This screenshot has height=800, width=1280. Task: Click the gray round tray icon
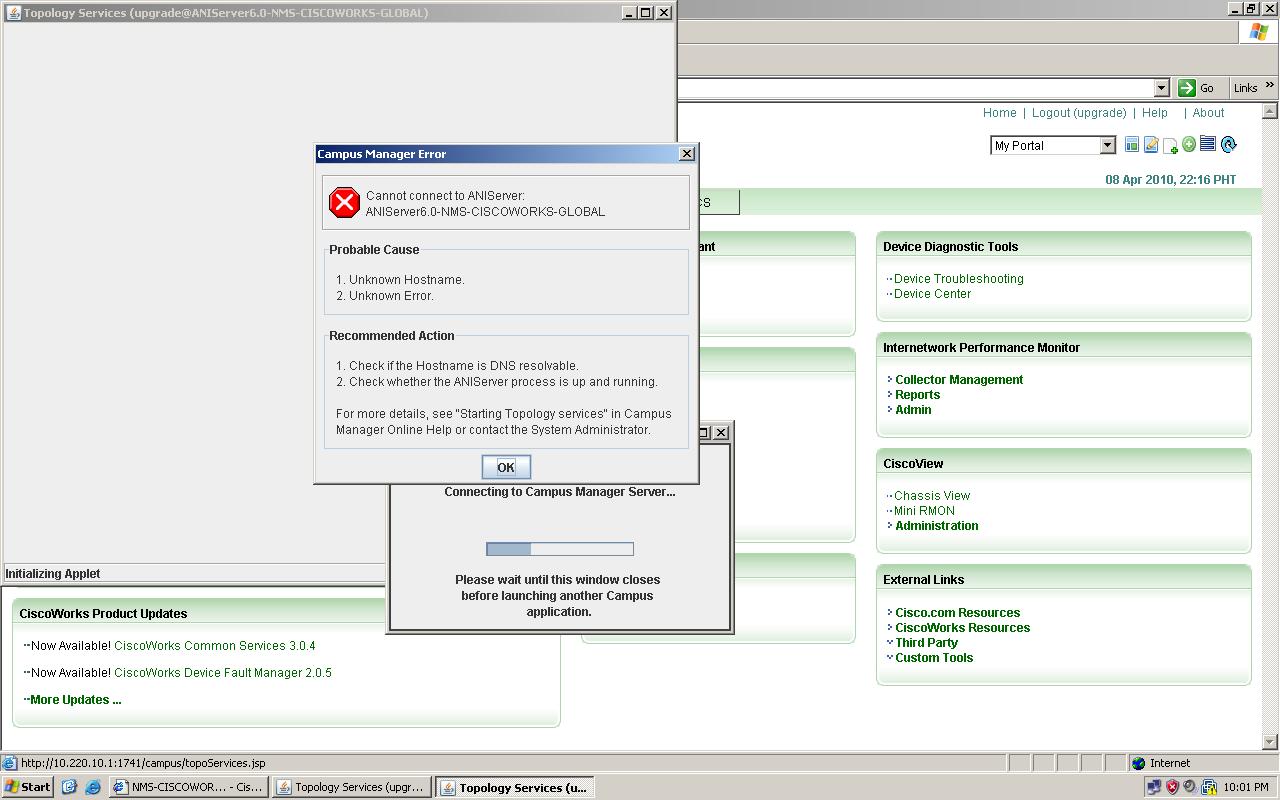[1190, 787]
